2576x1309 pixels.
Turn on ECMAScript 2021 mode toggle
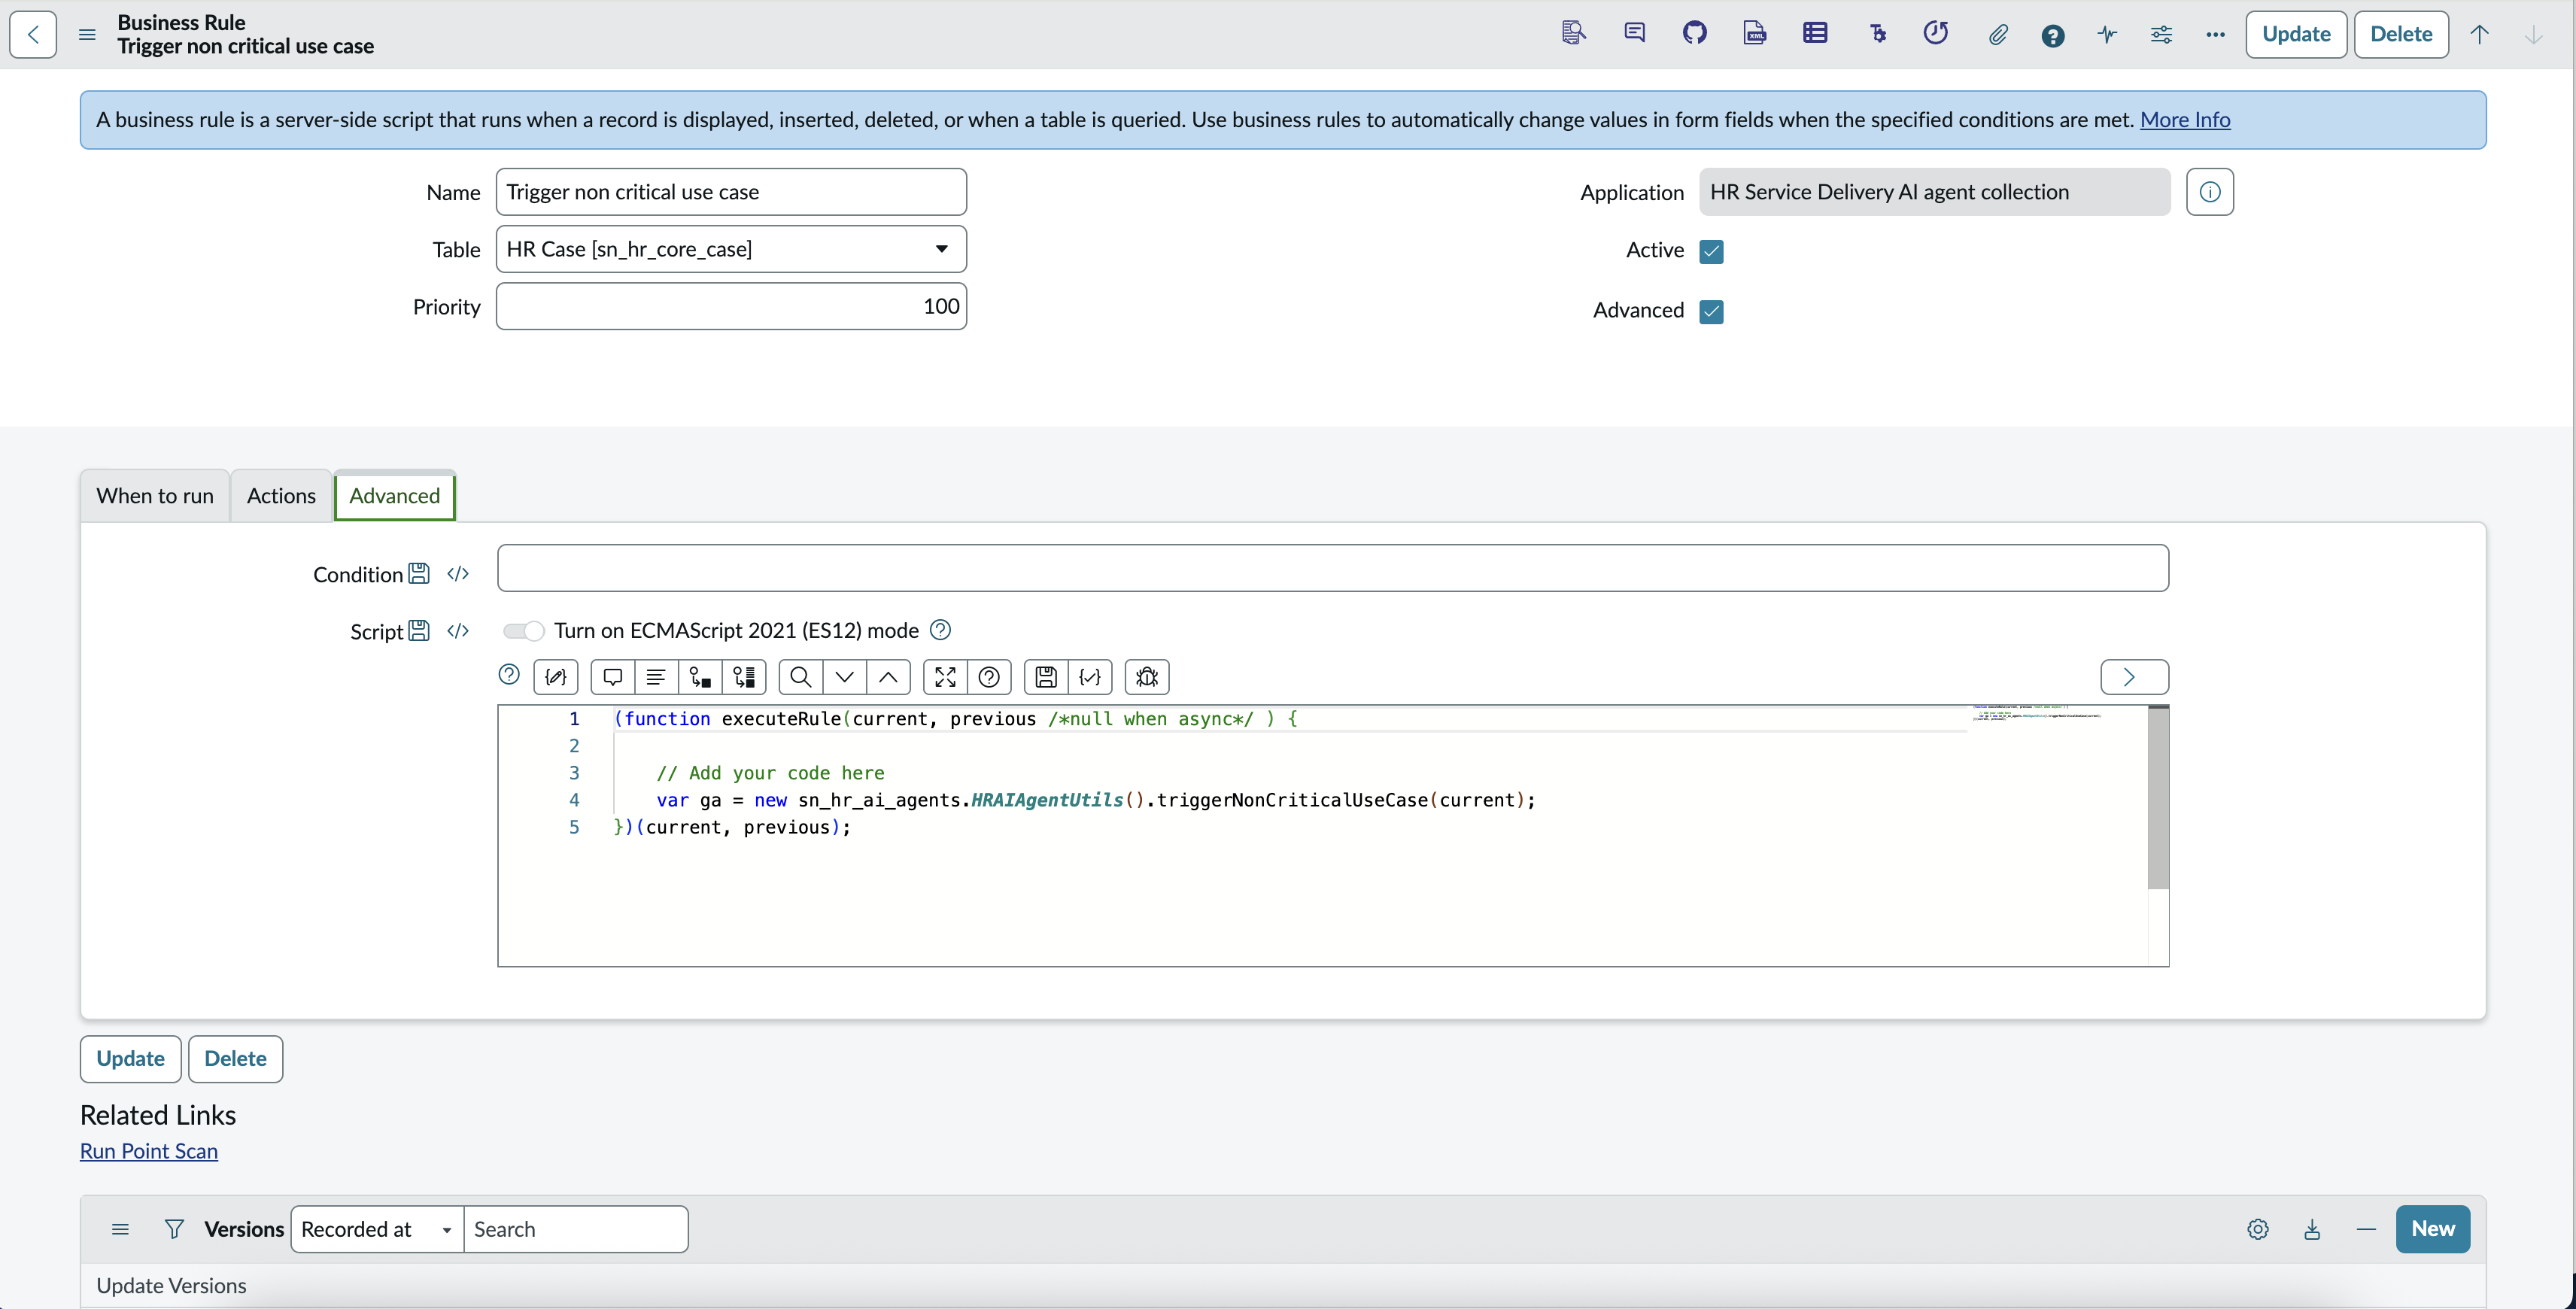[x=523, y=631]
